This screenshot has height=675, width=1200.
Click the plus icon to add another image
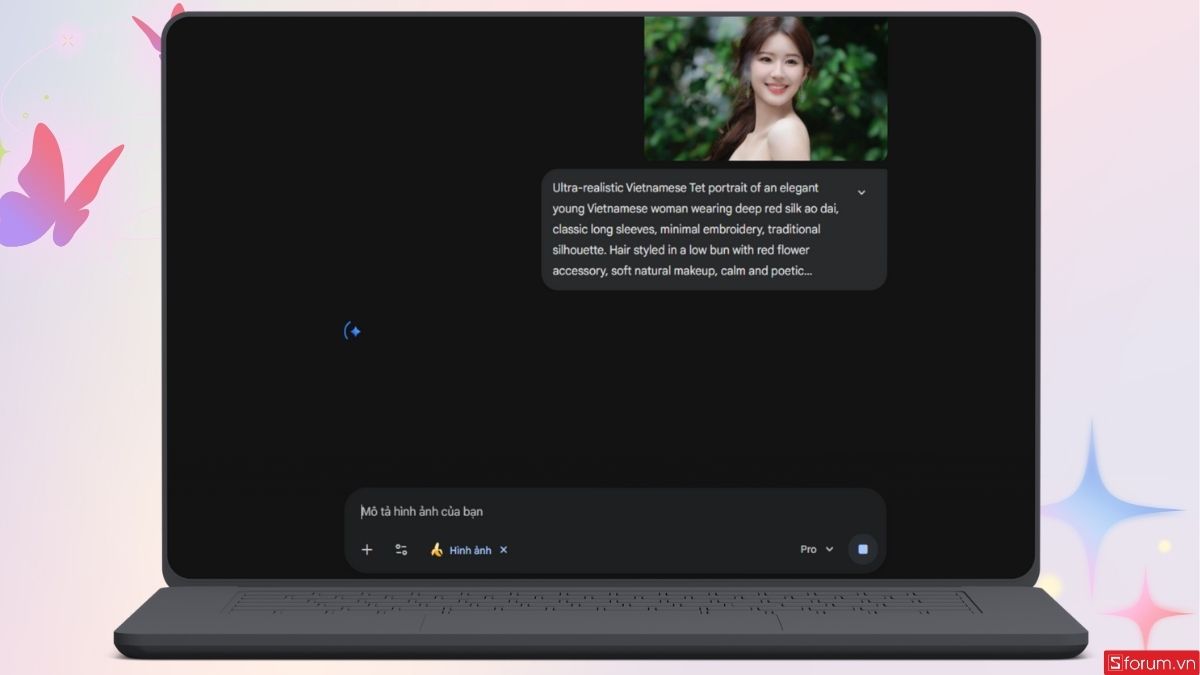[367, 549]
